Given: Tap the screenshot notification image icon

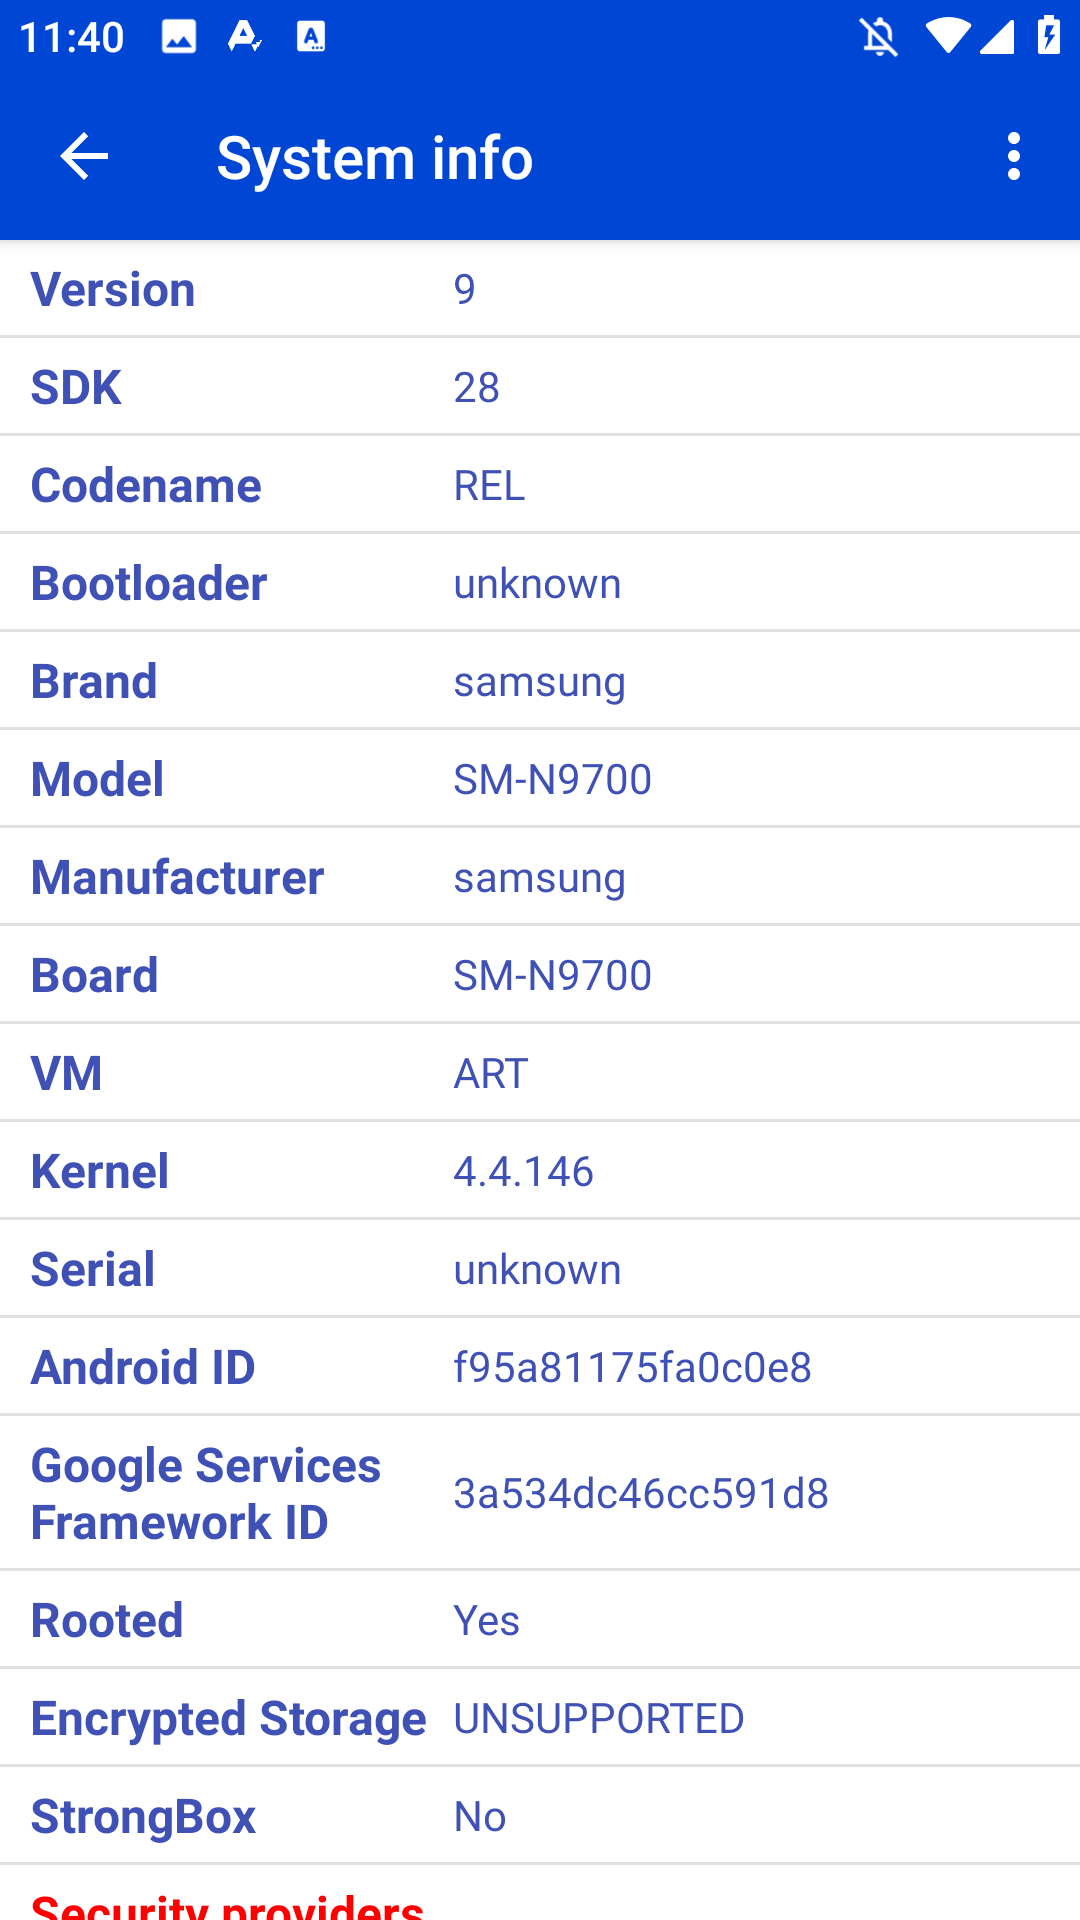Looking at the screenshot, I should tap(180, 35).
